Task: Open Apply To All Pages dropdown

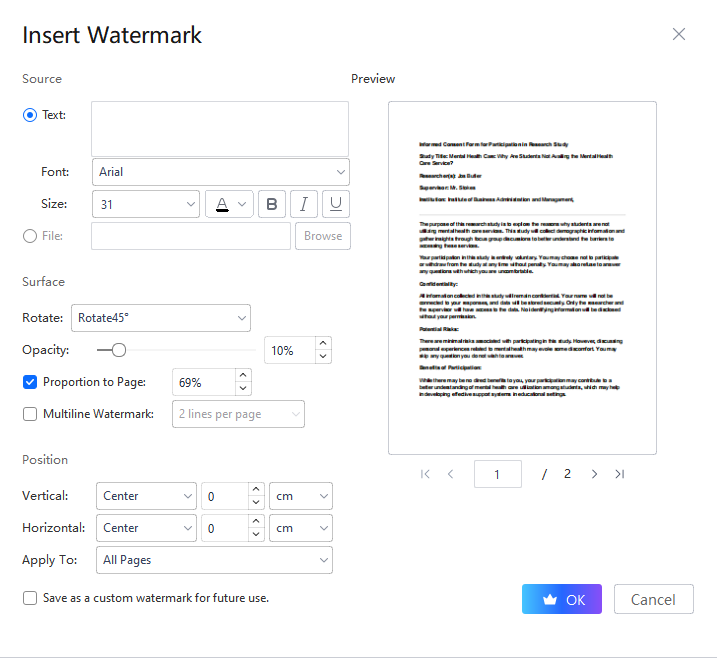Action: 214,560
